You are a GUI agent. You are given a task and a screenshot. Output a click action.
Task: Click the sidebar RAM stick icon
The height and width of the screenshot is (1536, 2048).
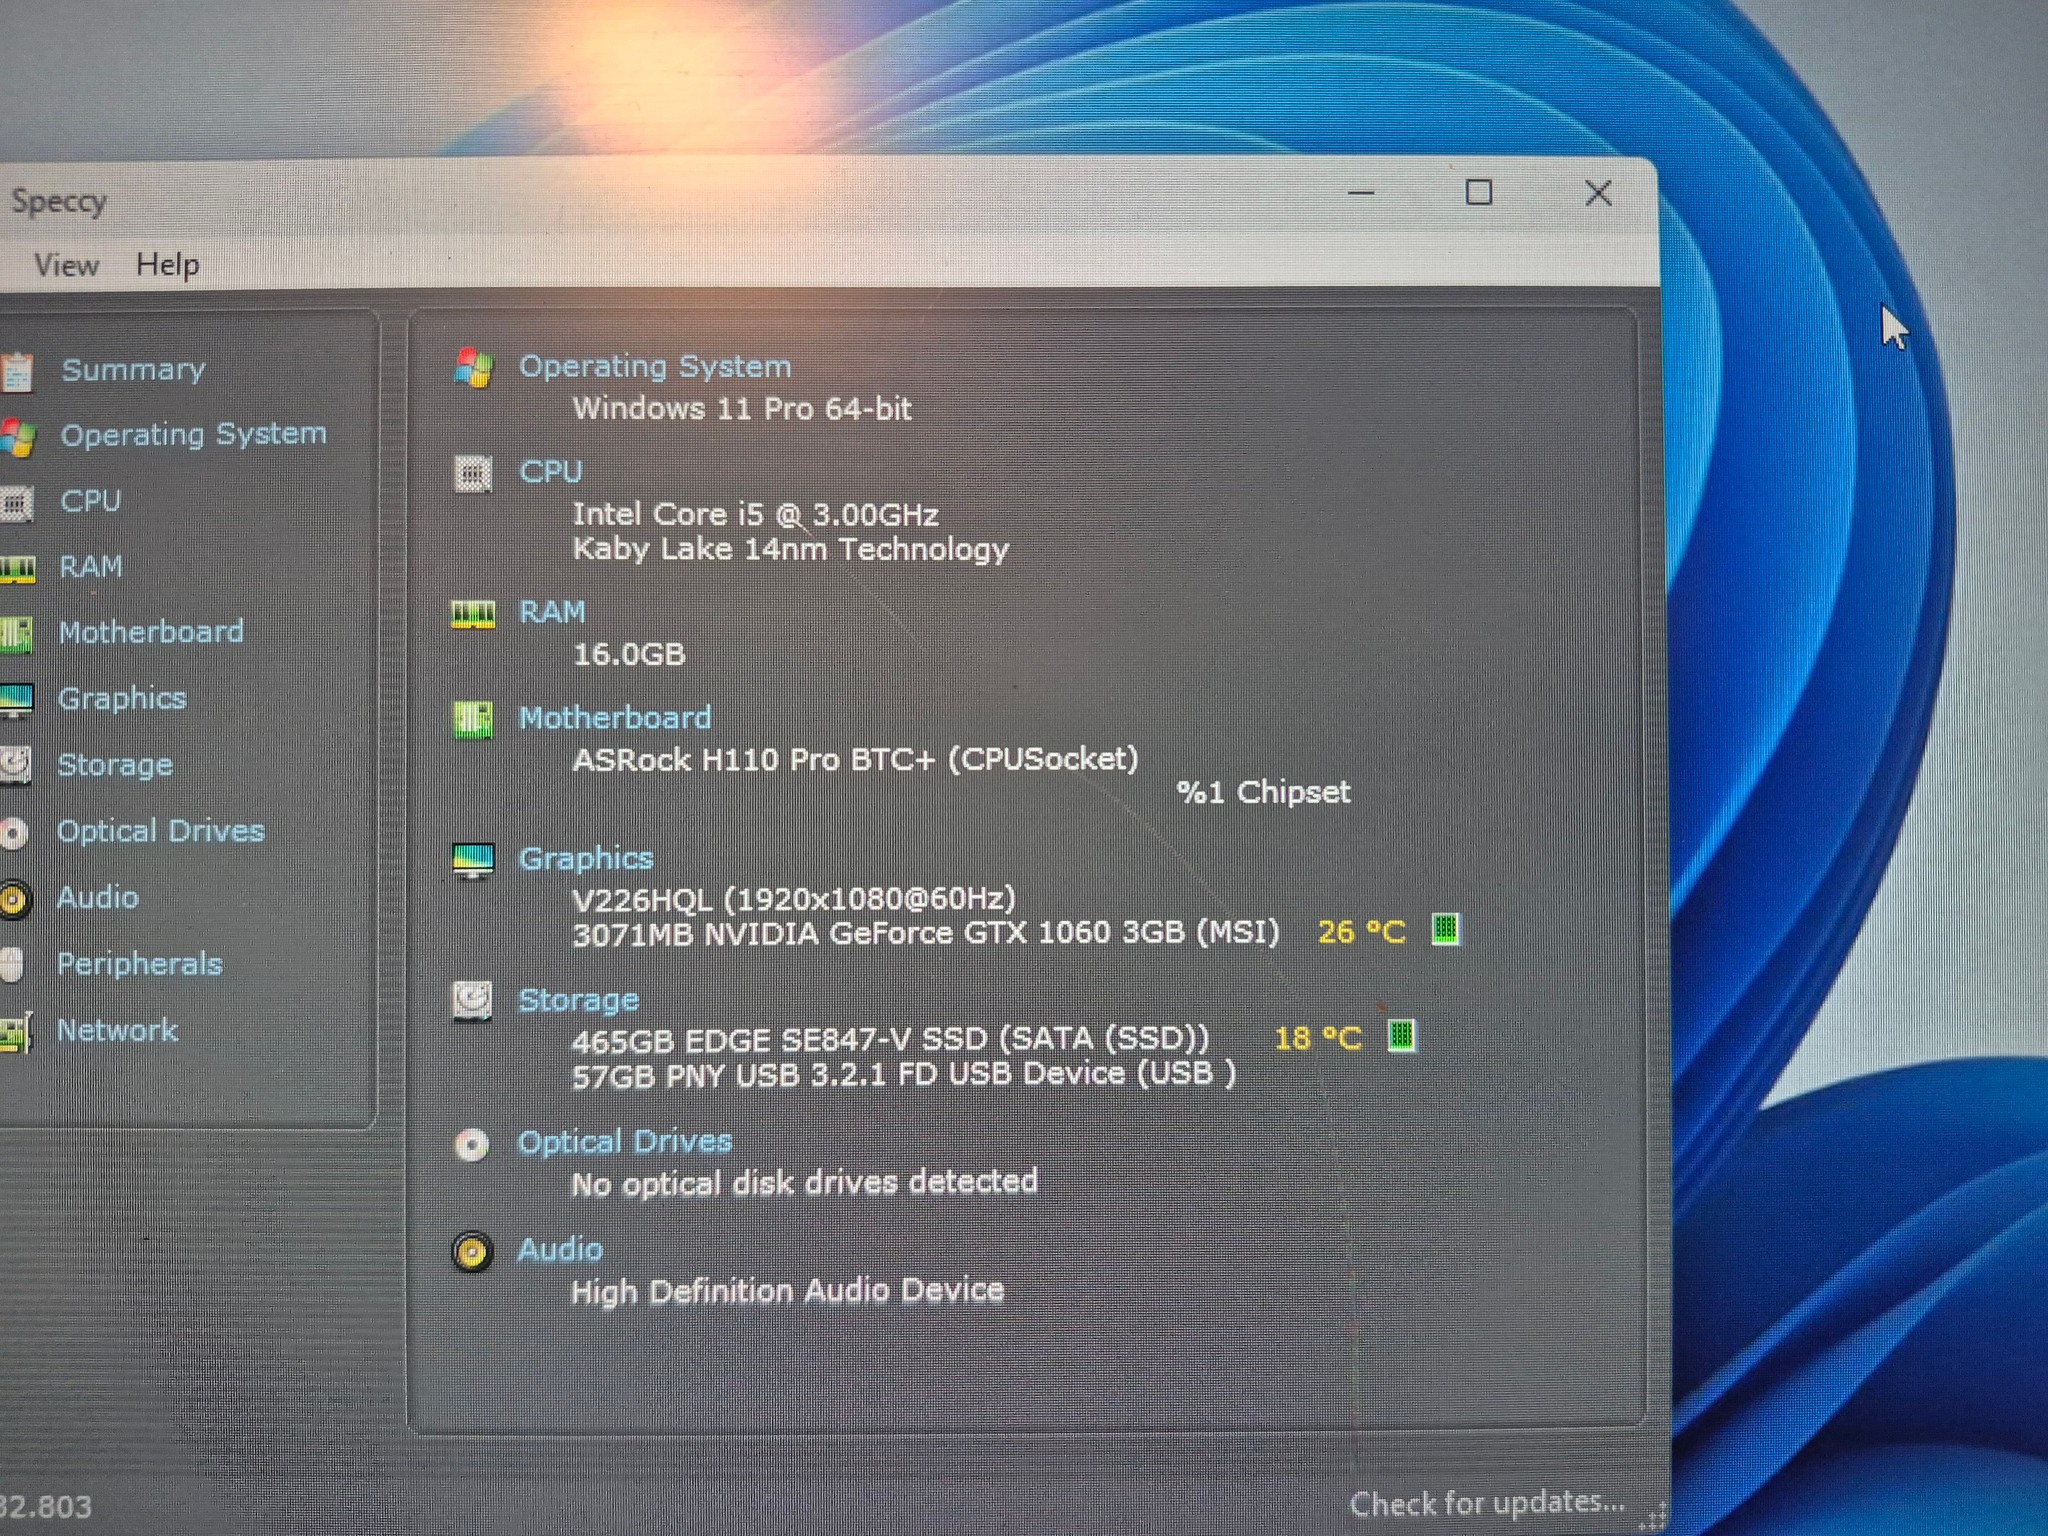coord(17,570)
